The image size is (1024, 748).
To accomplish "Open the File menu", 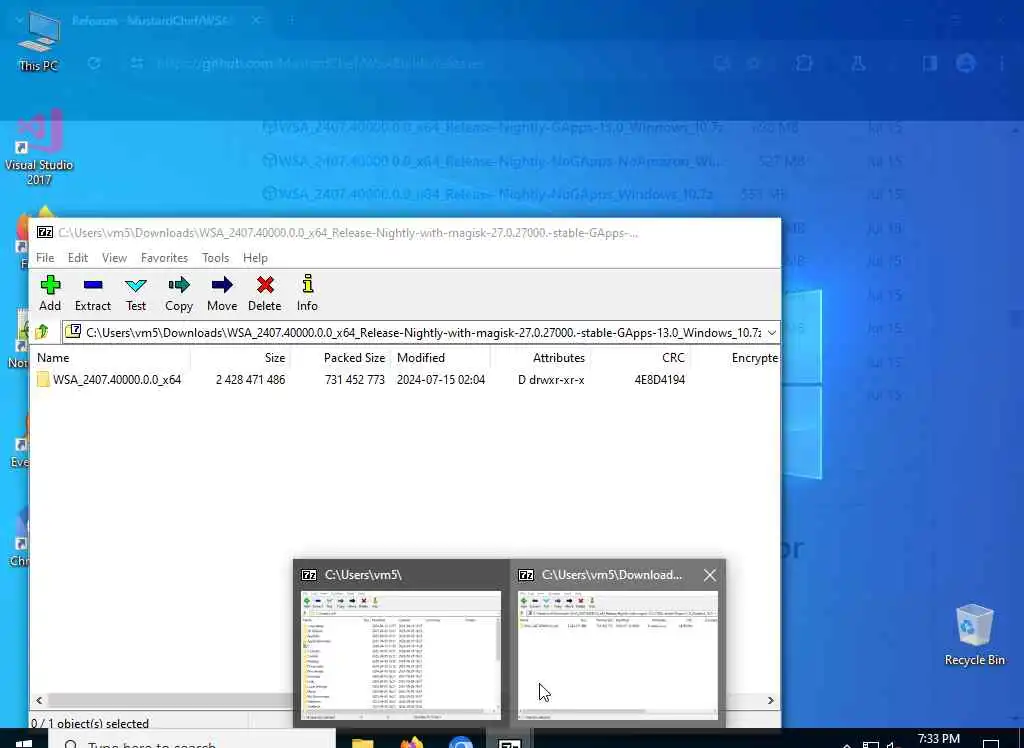I will (45, 258).
